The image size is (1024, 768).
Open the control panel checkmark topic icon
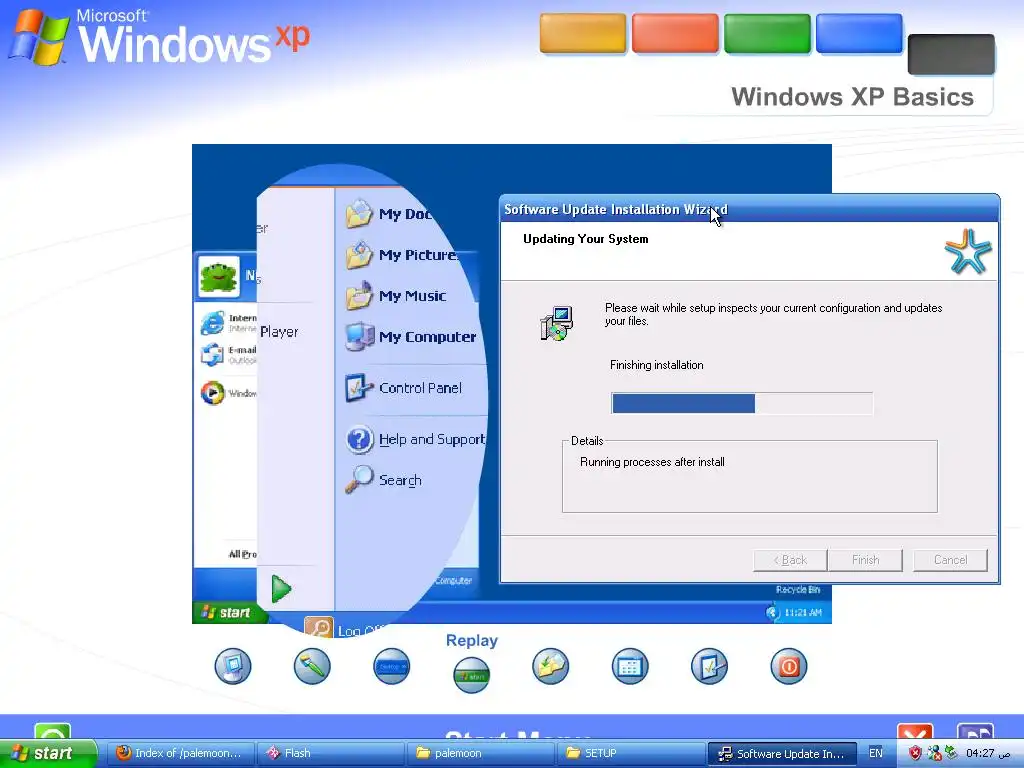(709, 666)
